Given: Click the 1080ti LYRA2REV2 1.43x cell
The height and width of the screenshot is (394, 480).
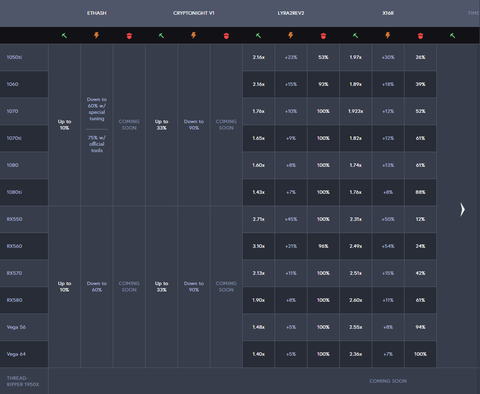Looking at the screenshot, I should [x=258, y=192].
